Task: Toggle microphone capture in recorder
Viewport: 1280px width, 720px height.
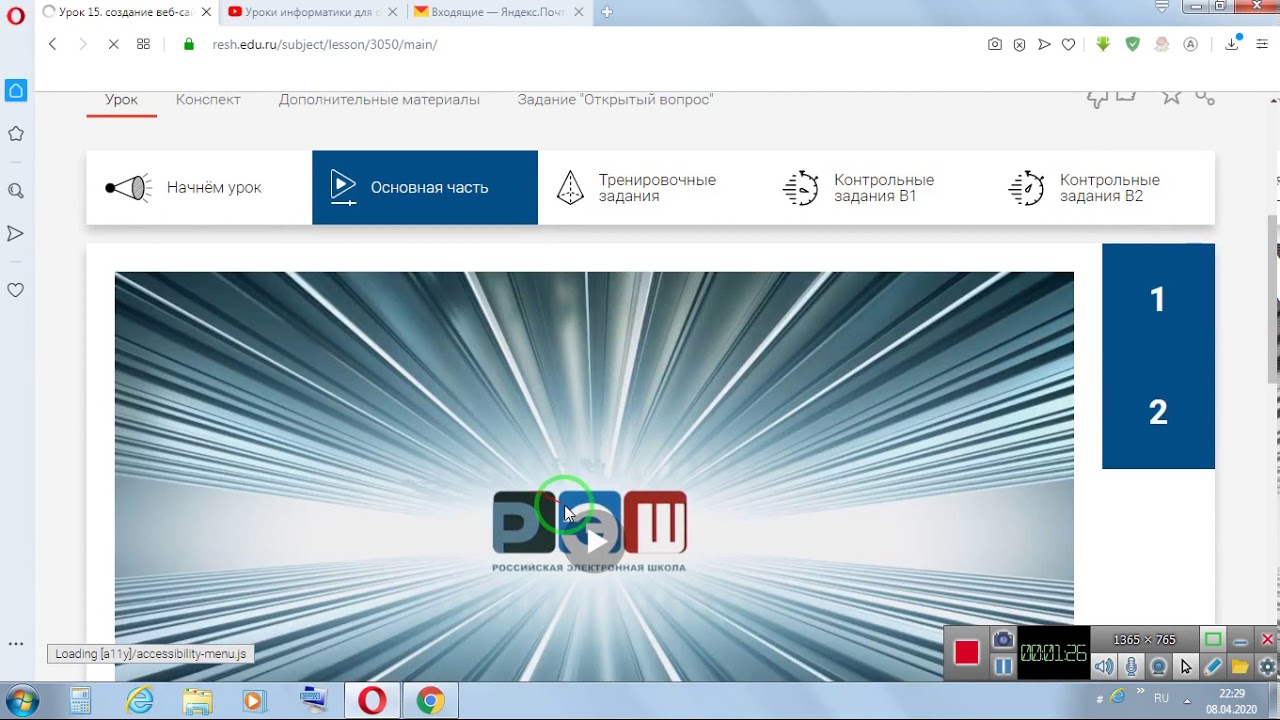Action: click(1131, 667)
